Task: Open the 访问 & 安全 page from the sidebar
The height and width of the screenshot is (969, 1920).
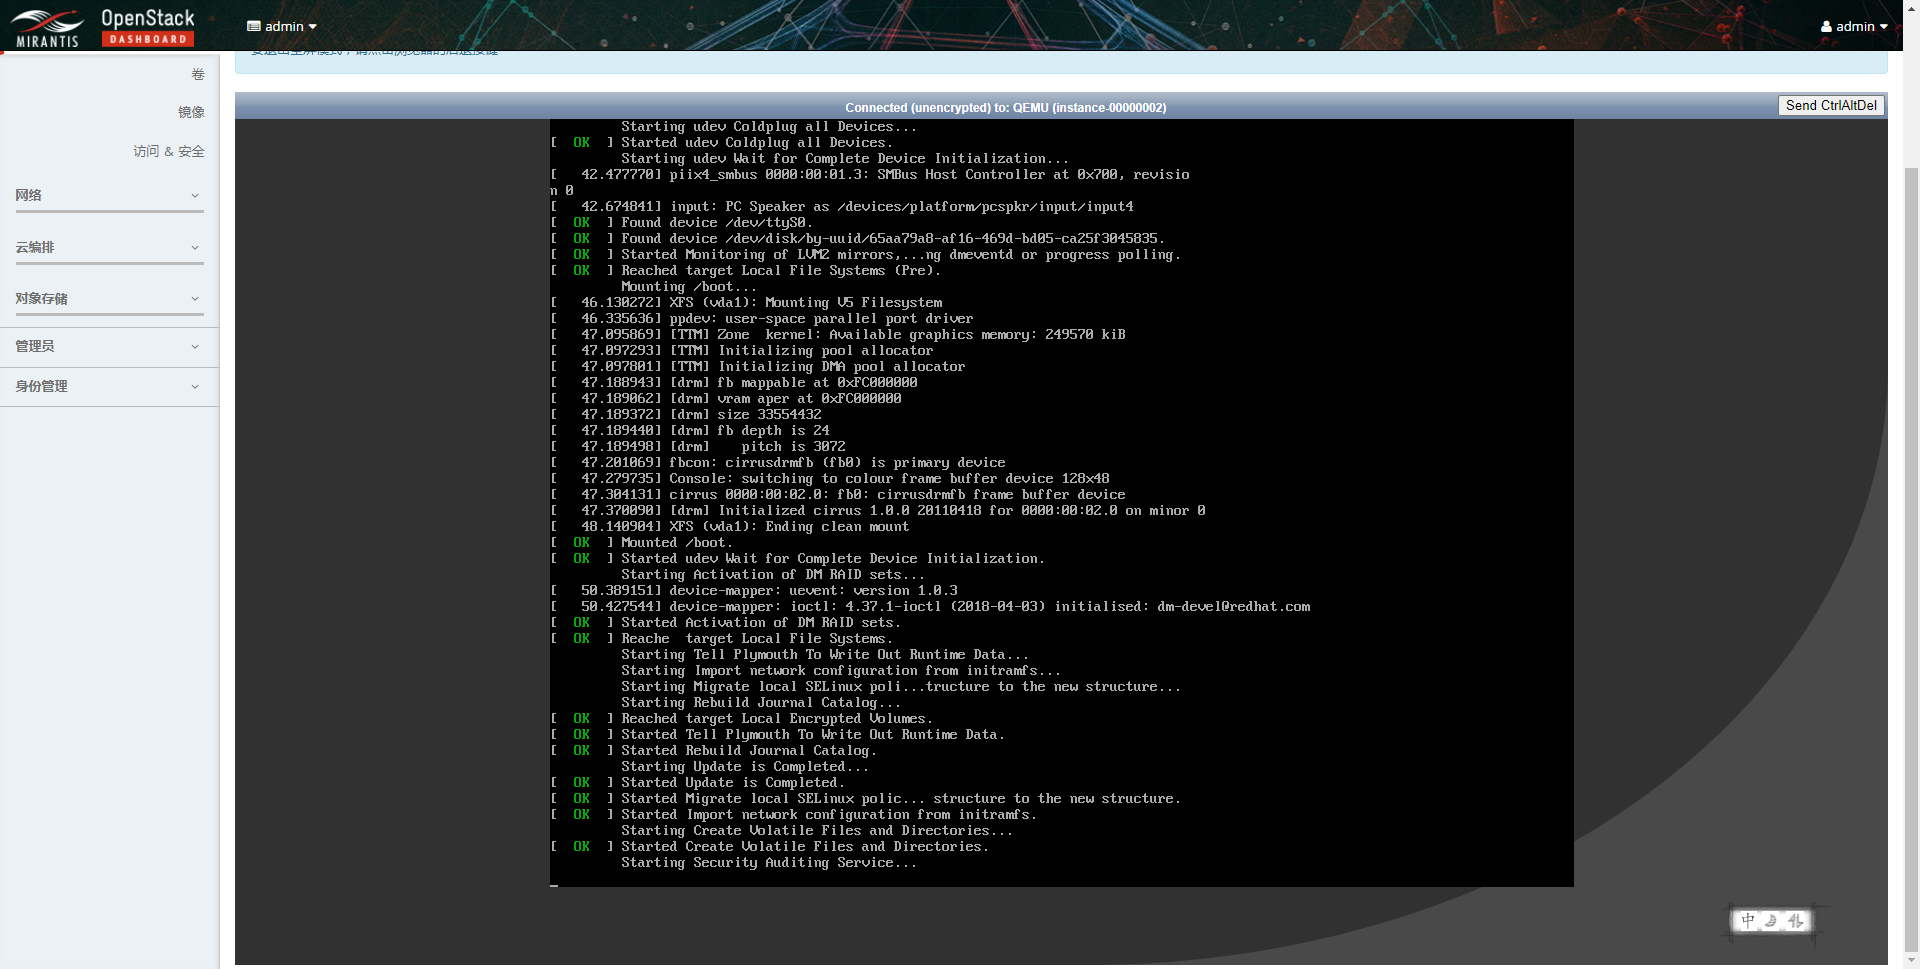Action: pyautogui.click(x=168, y=151)
